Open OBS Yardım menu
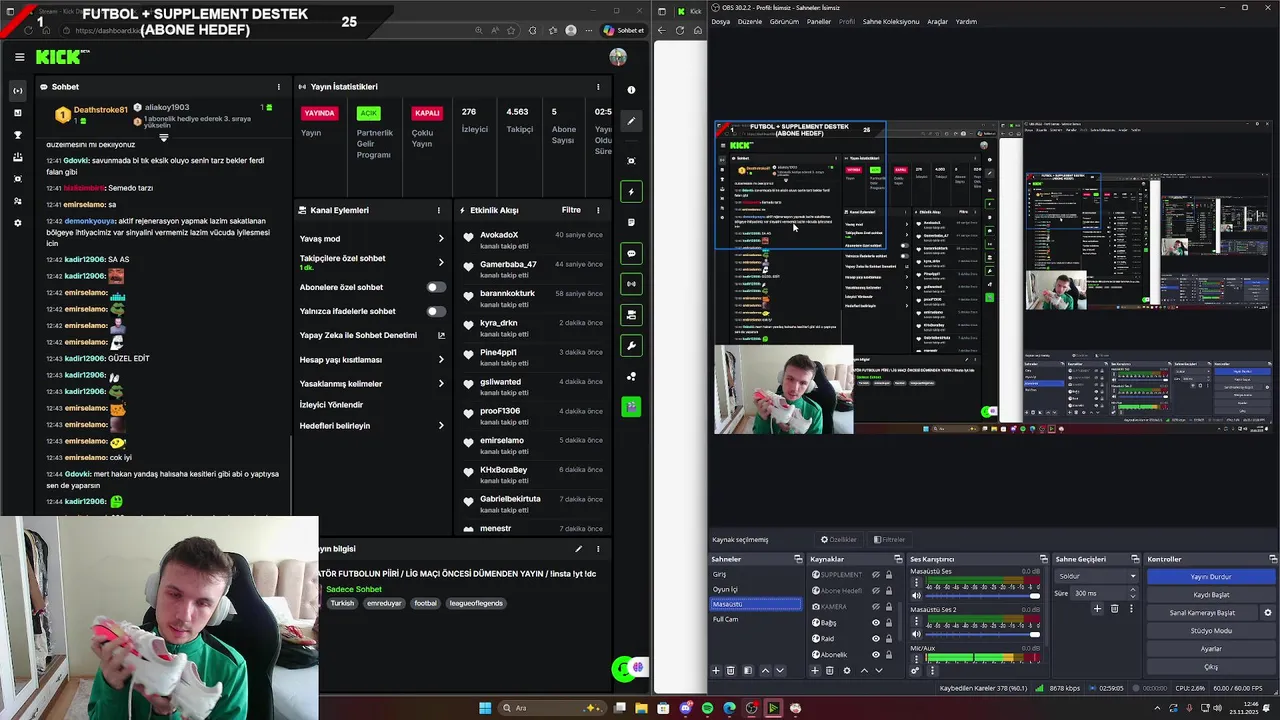The height and width of the screenshot is (720, 1280). pos(966,21)
